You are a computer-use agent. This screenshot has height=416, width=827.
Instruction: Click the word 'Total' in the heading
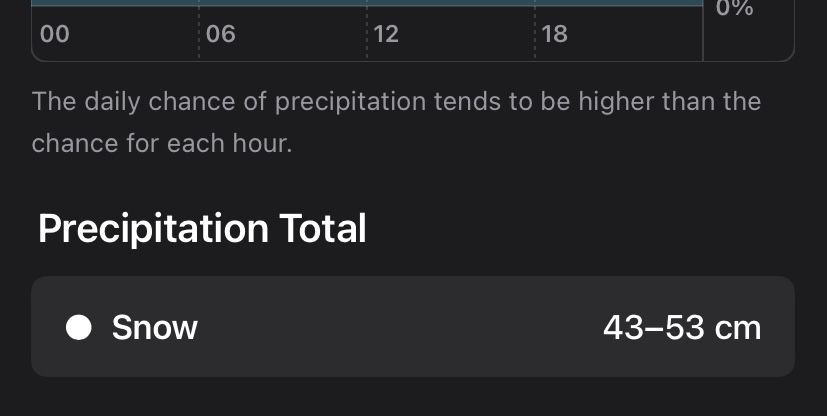322,229
